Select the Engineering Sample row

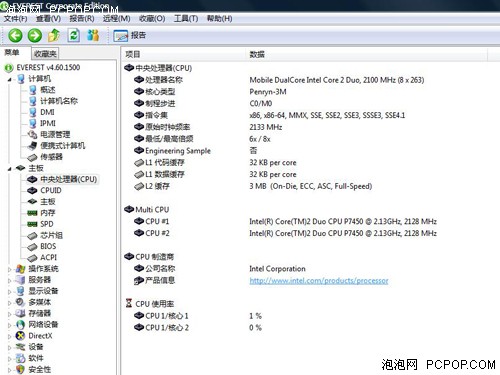(195, 151)
